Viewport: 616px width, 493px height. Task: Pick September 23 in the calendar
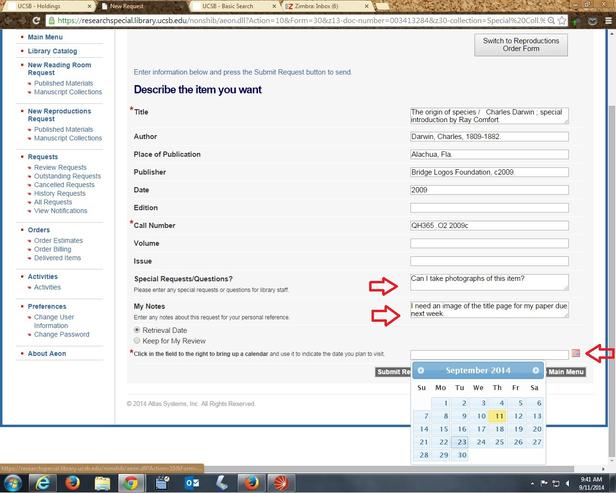(460, 441)
